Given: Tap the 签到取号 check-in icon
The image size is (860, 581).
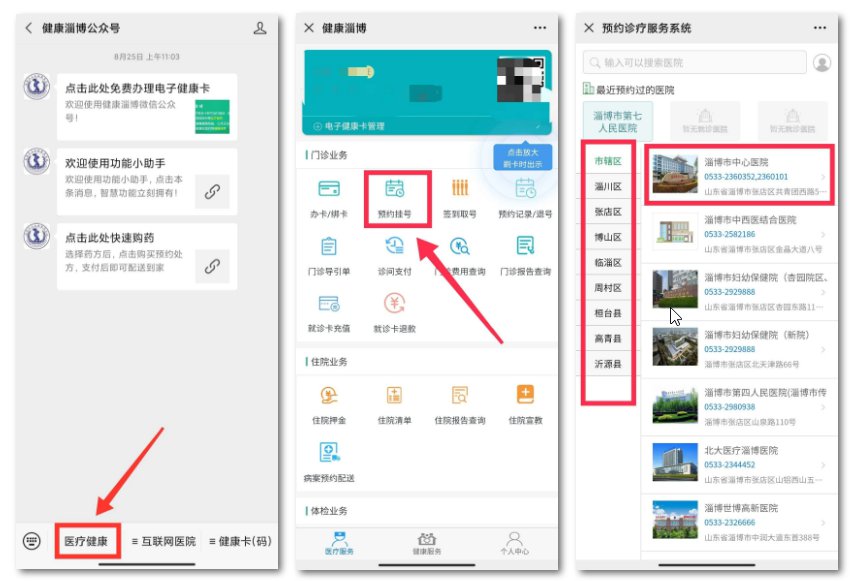Looking at the screenshot, I should (460, 188).
